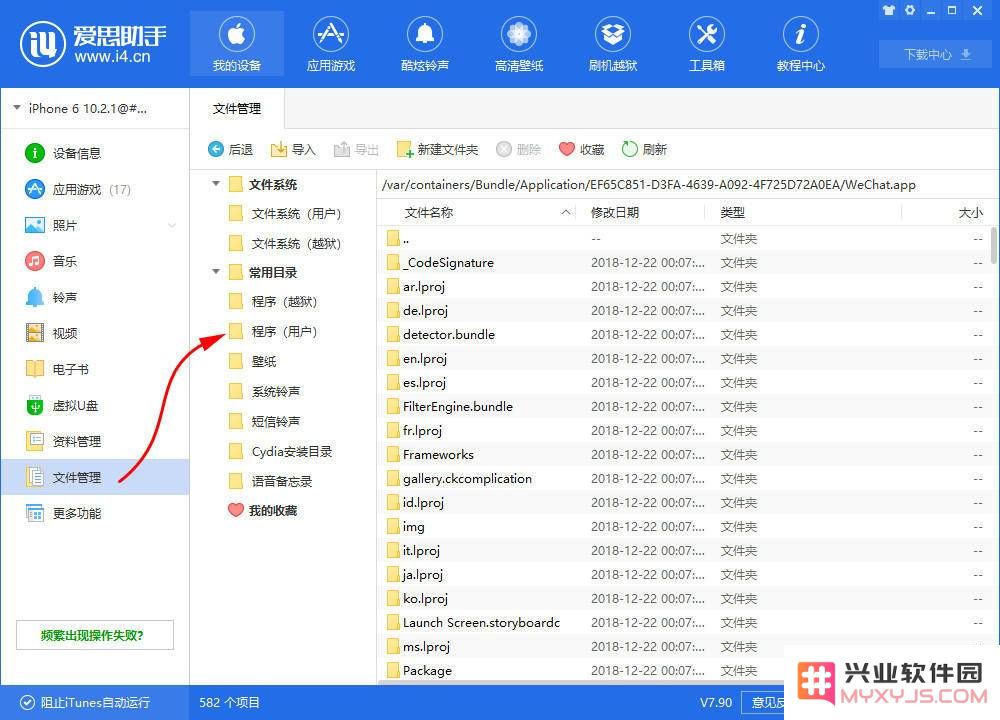Select 文件管理 in sidebar
1000x720 pixels.
pos(94,477)
